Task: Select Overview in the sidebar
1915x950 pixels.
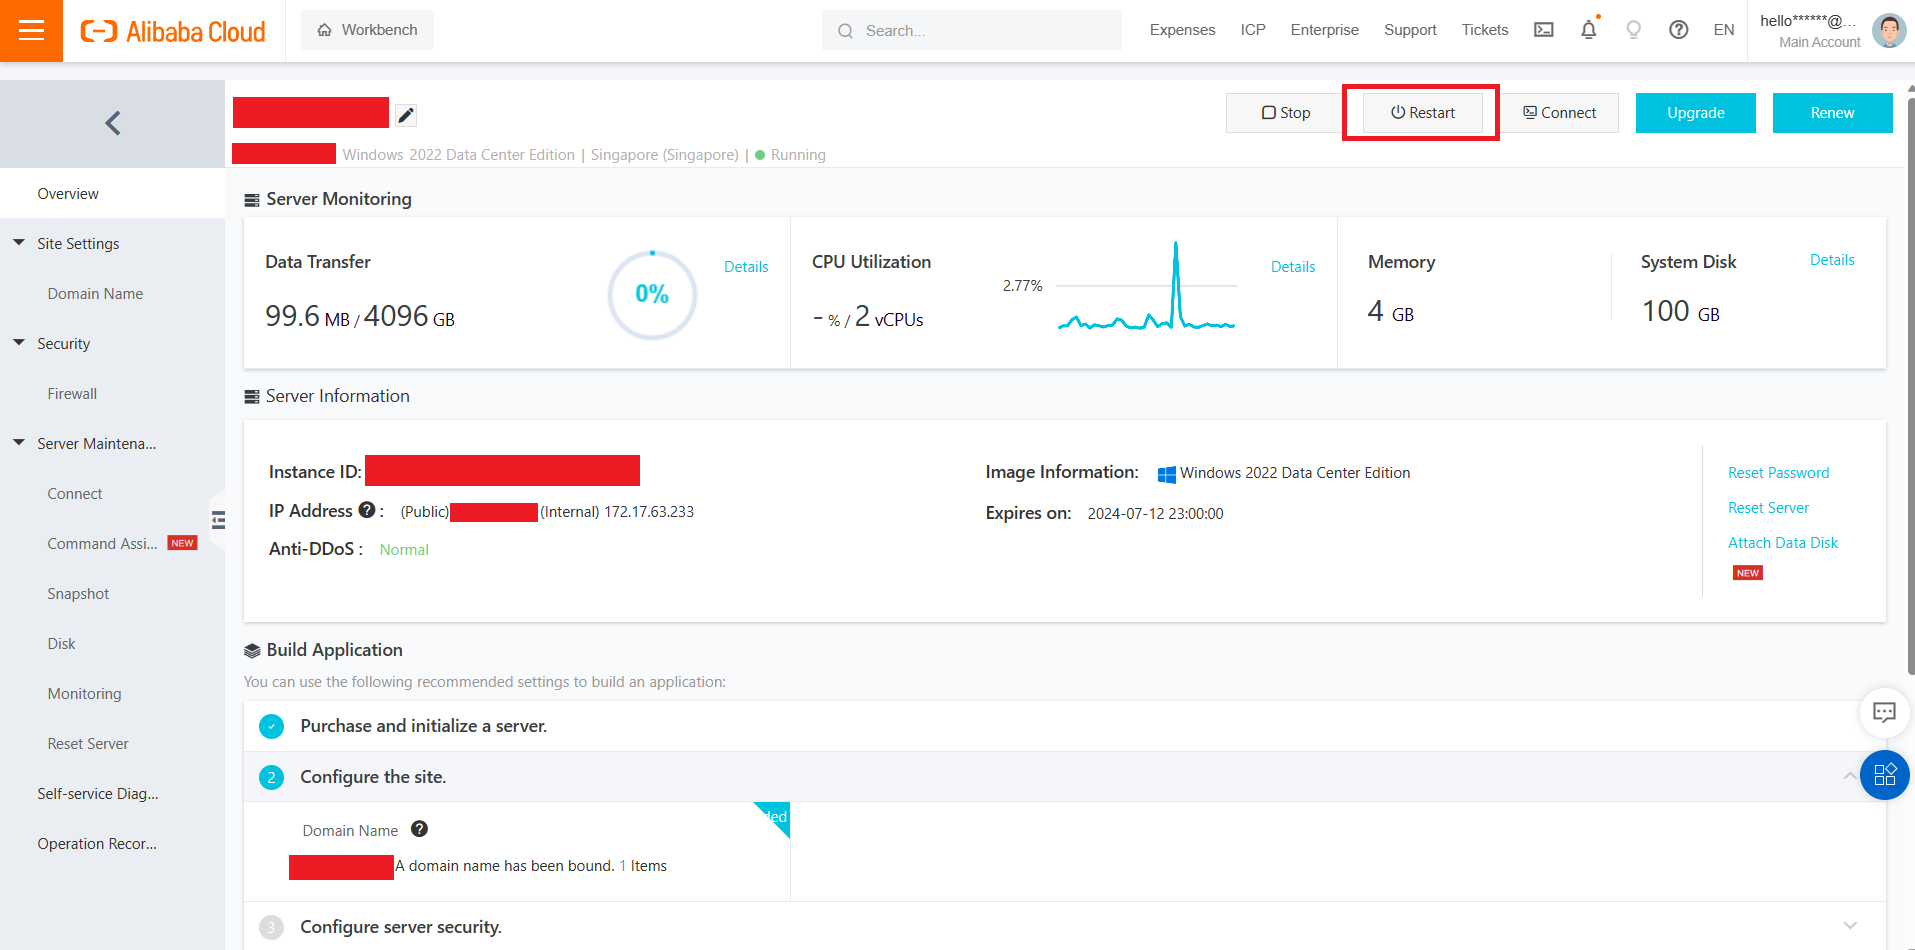Action: tap(112, 193)
